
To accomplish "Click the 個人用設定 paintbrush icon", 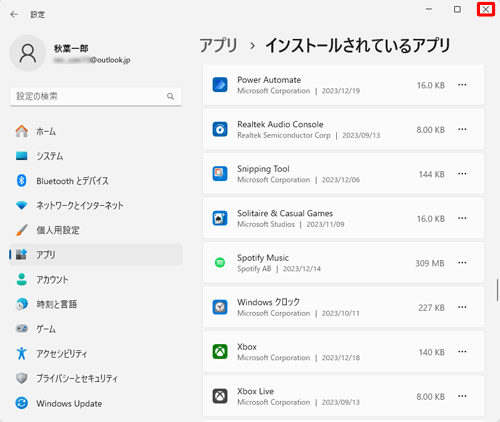I will click(22, 230).
